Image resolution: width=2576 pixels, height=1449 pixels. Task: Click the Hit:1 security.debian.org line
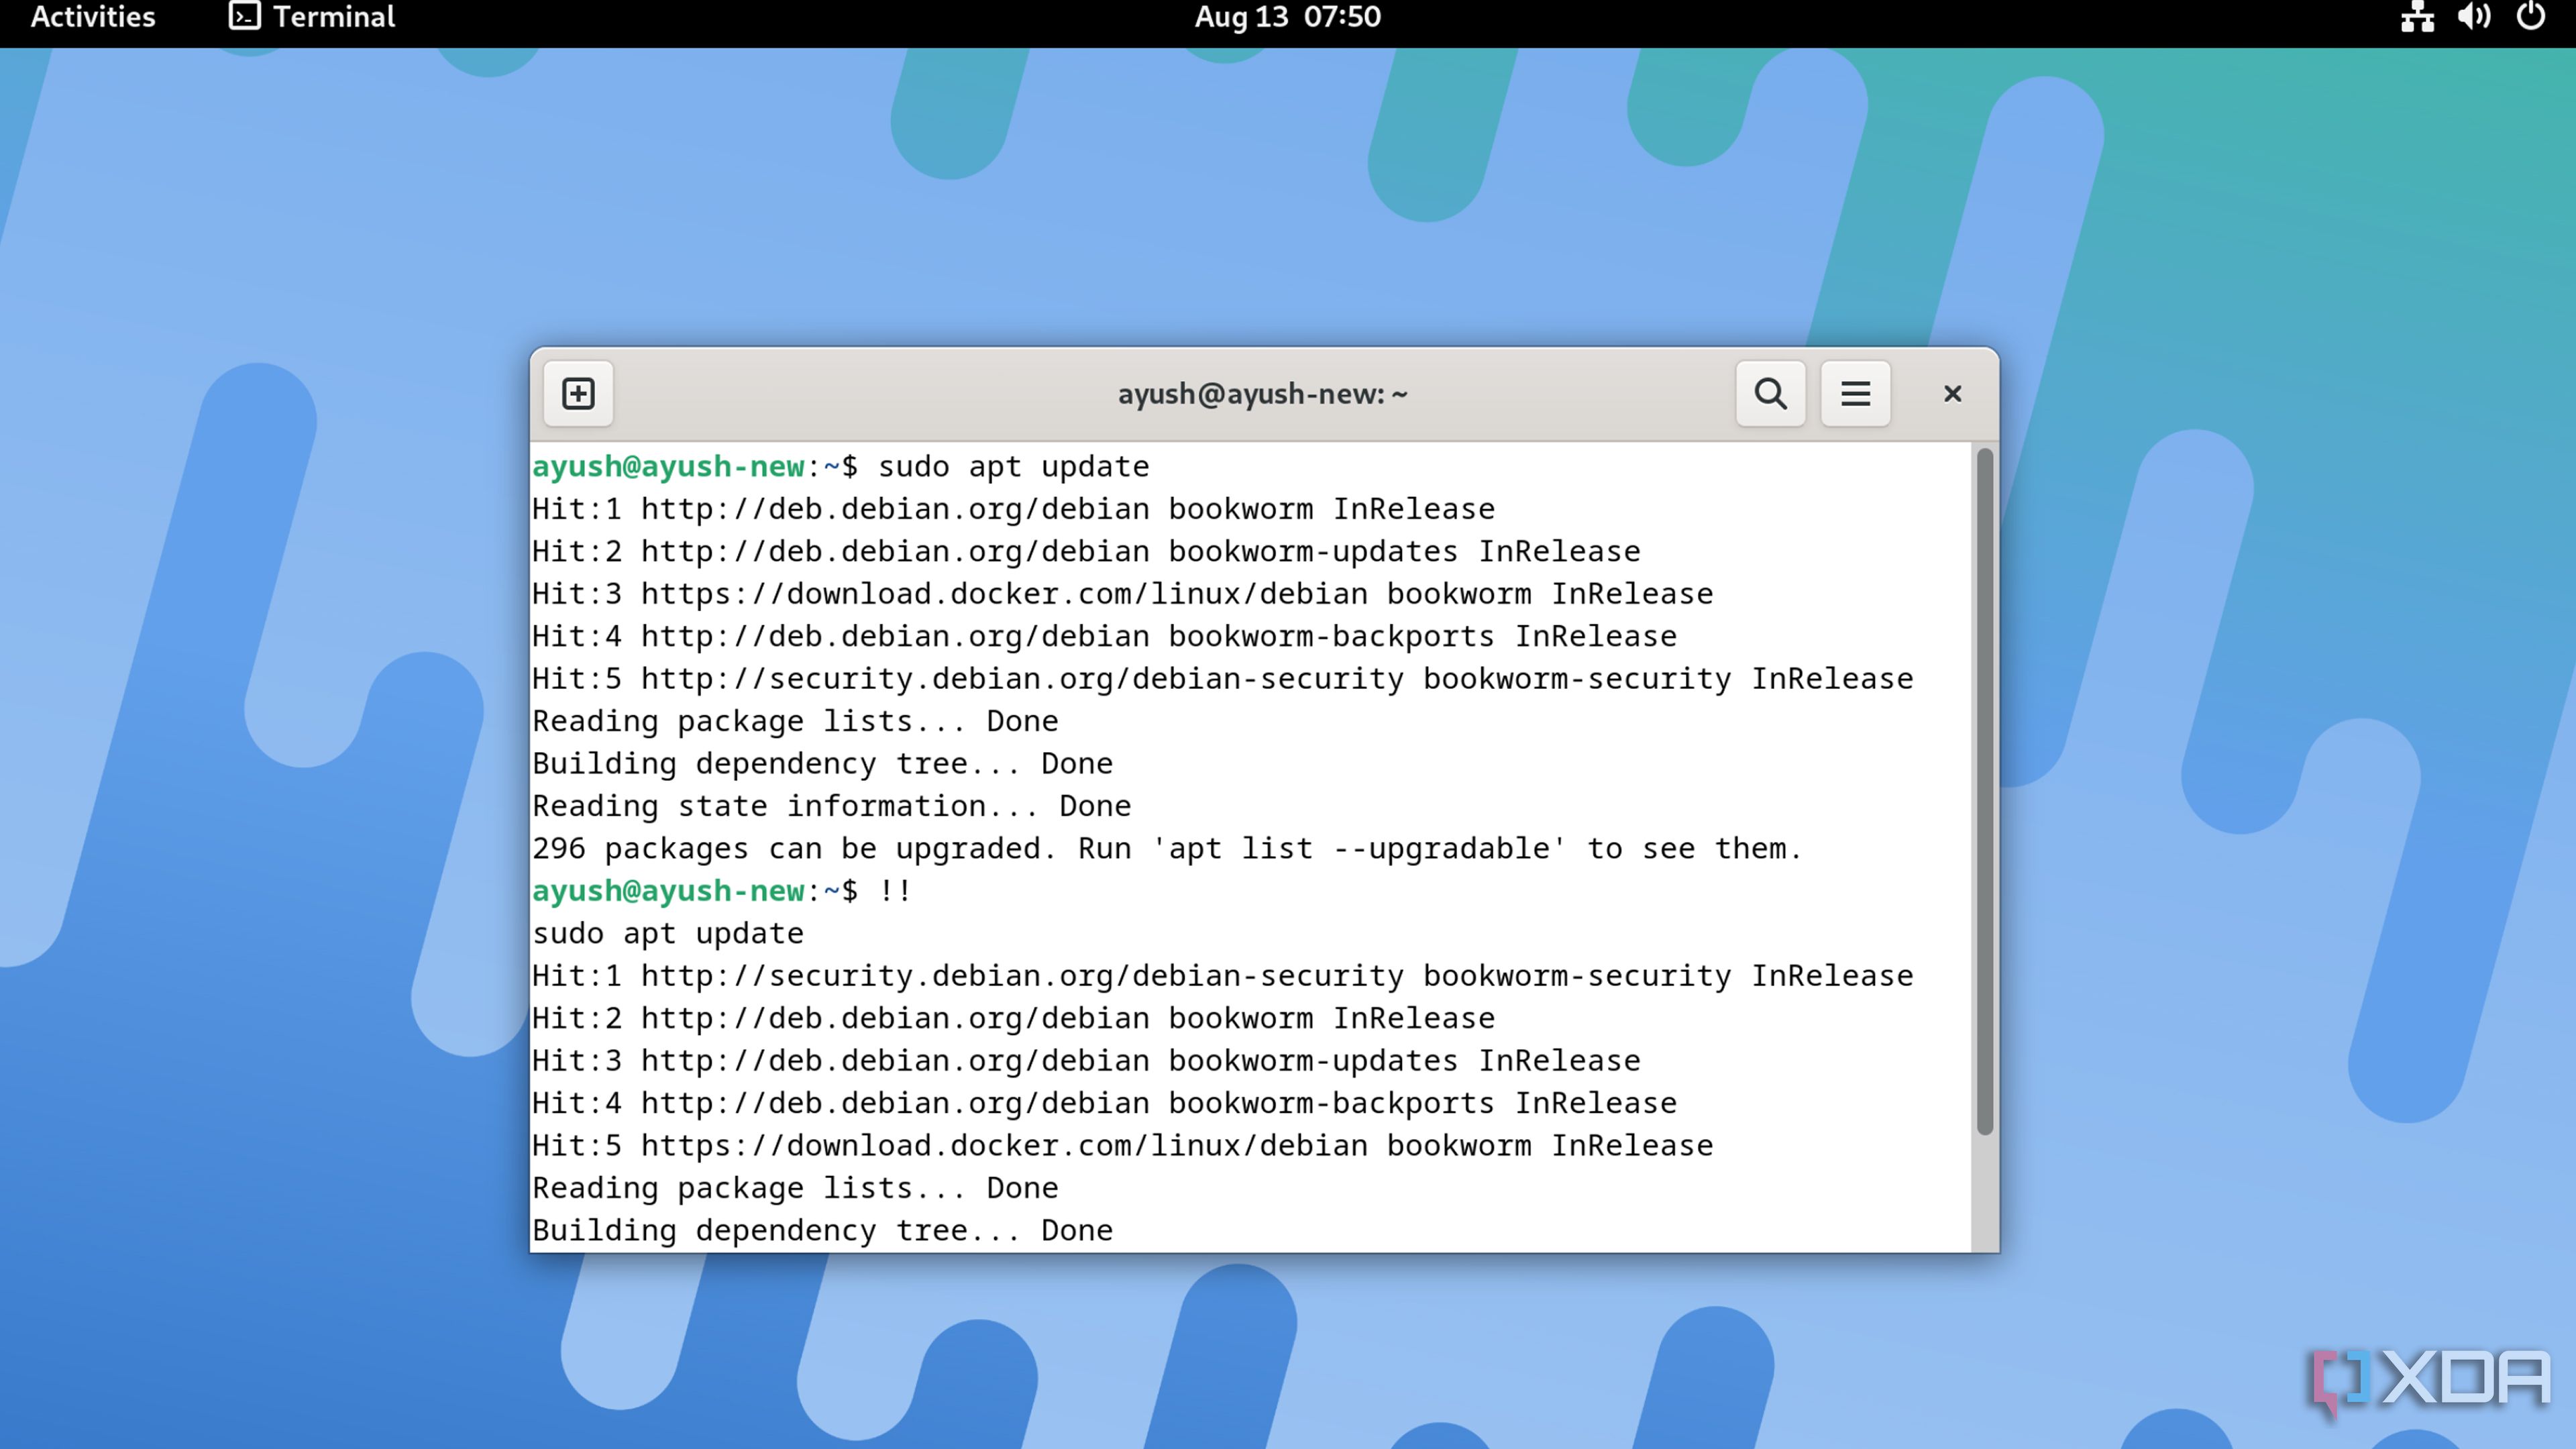pos(1222,976)
